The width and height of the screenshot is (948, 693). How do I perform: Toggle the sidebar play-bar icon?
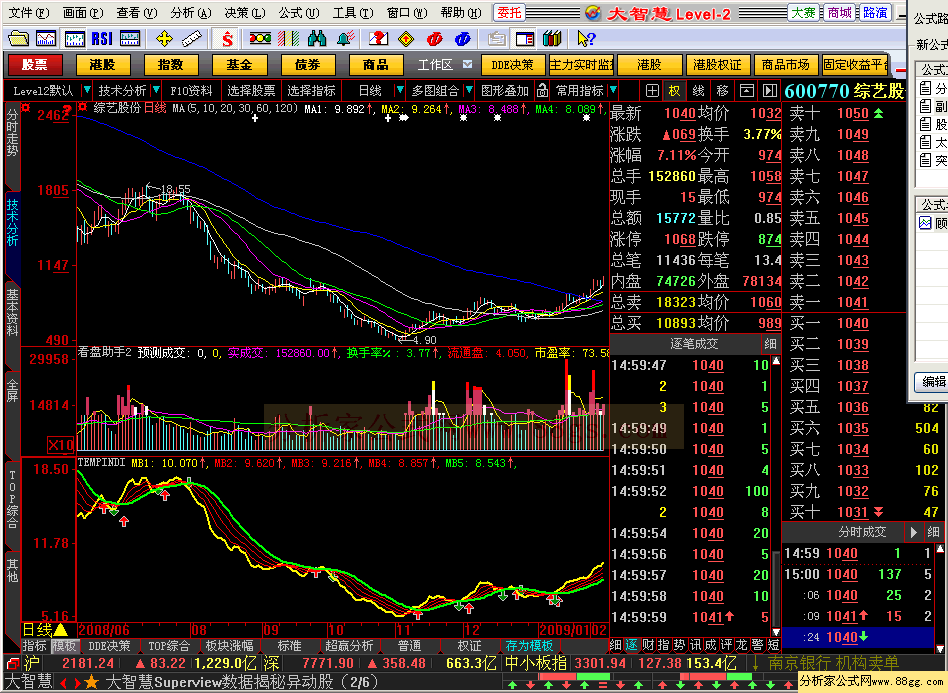click(770, 91)
